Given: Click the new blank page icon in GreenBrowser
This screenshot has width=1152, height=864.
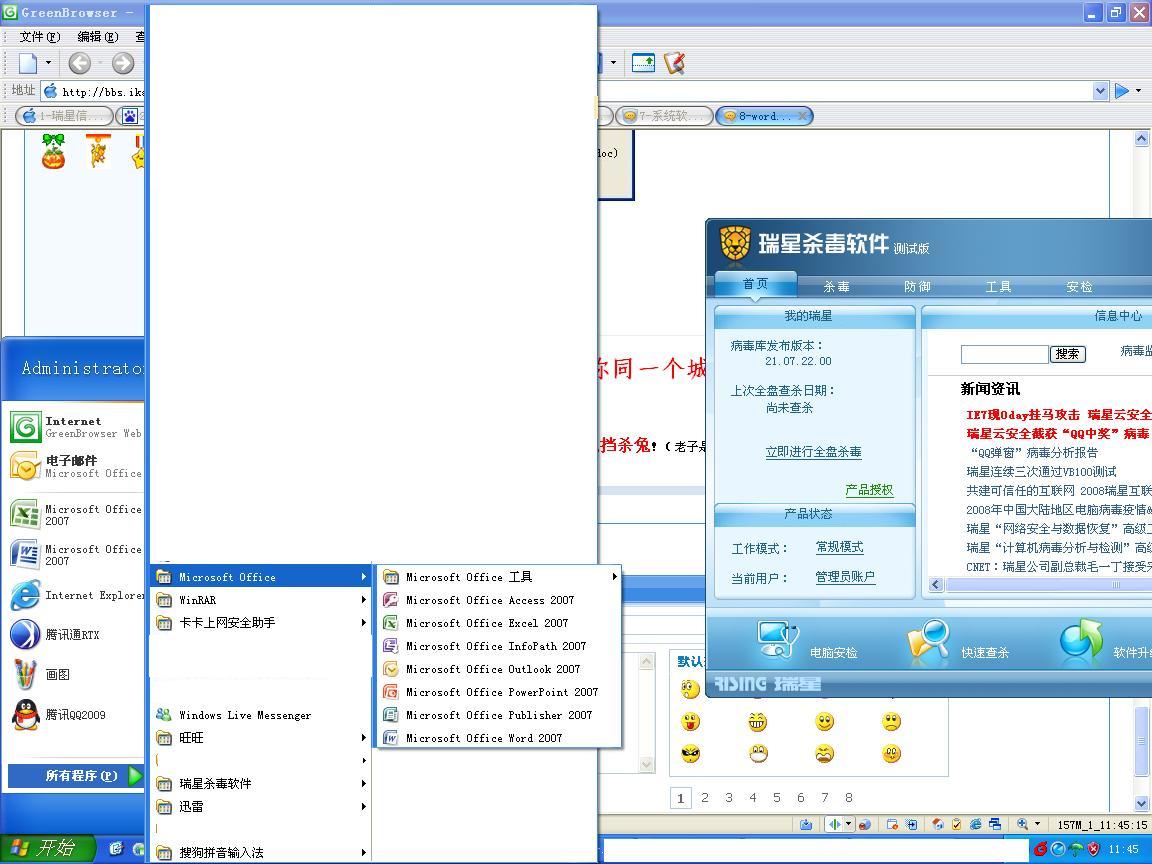Looking at the screenshot, I should [28, 63].
